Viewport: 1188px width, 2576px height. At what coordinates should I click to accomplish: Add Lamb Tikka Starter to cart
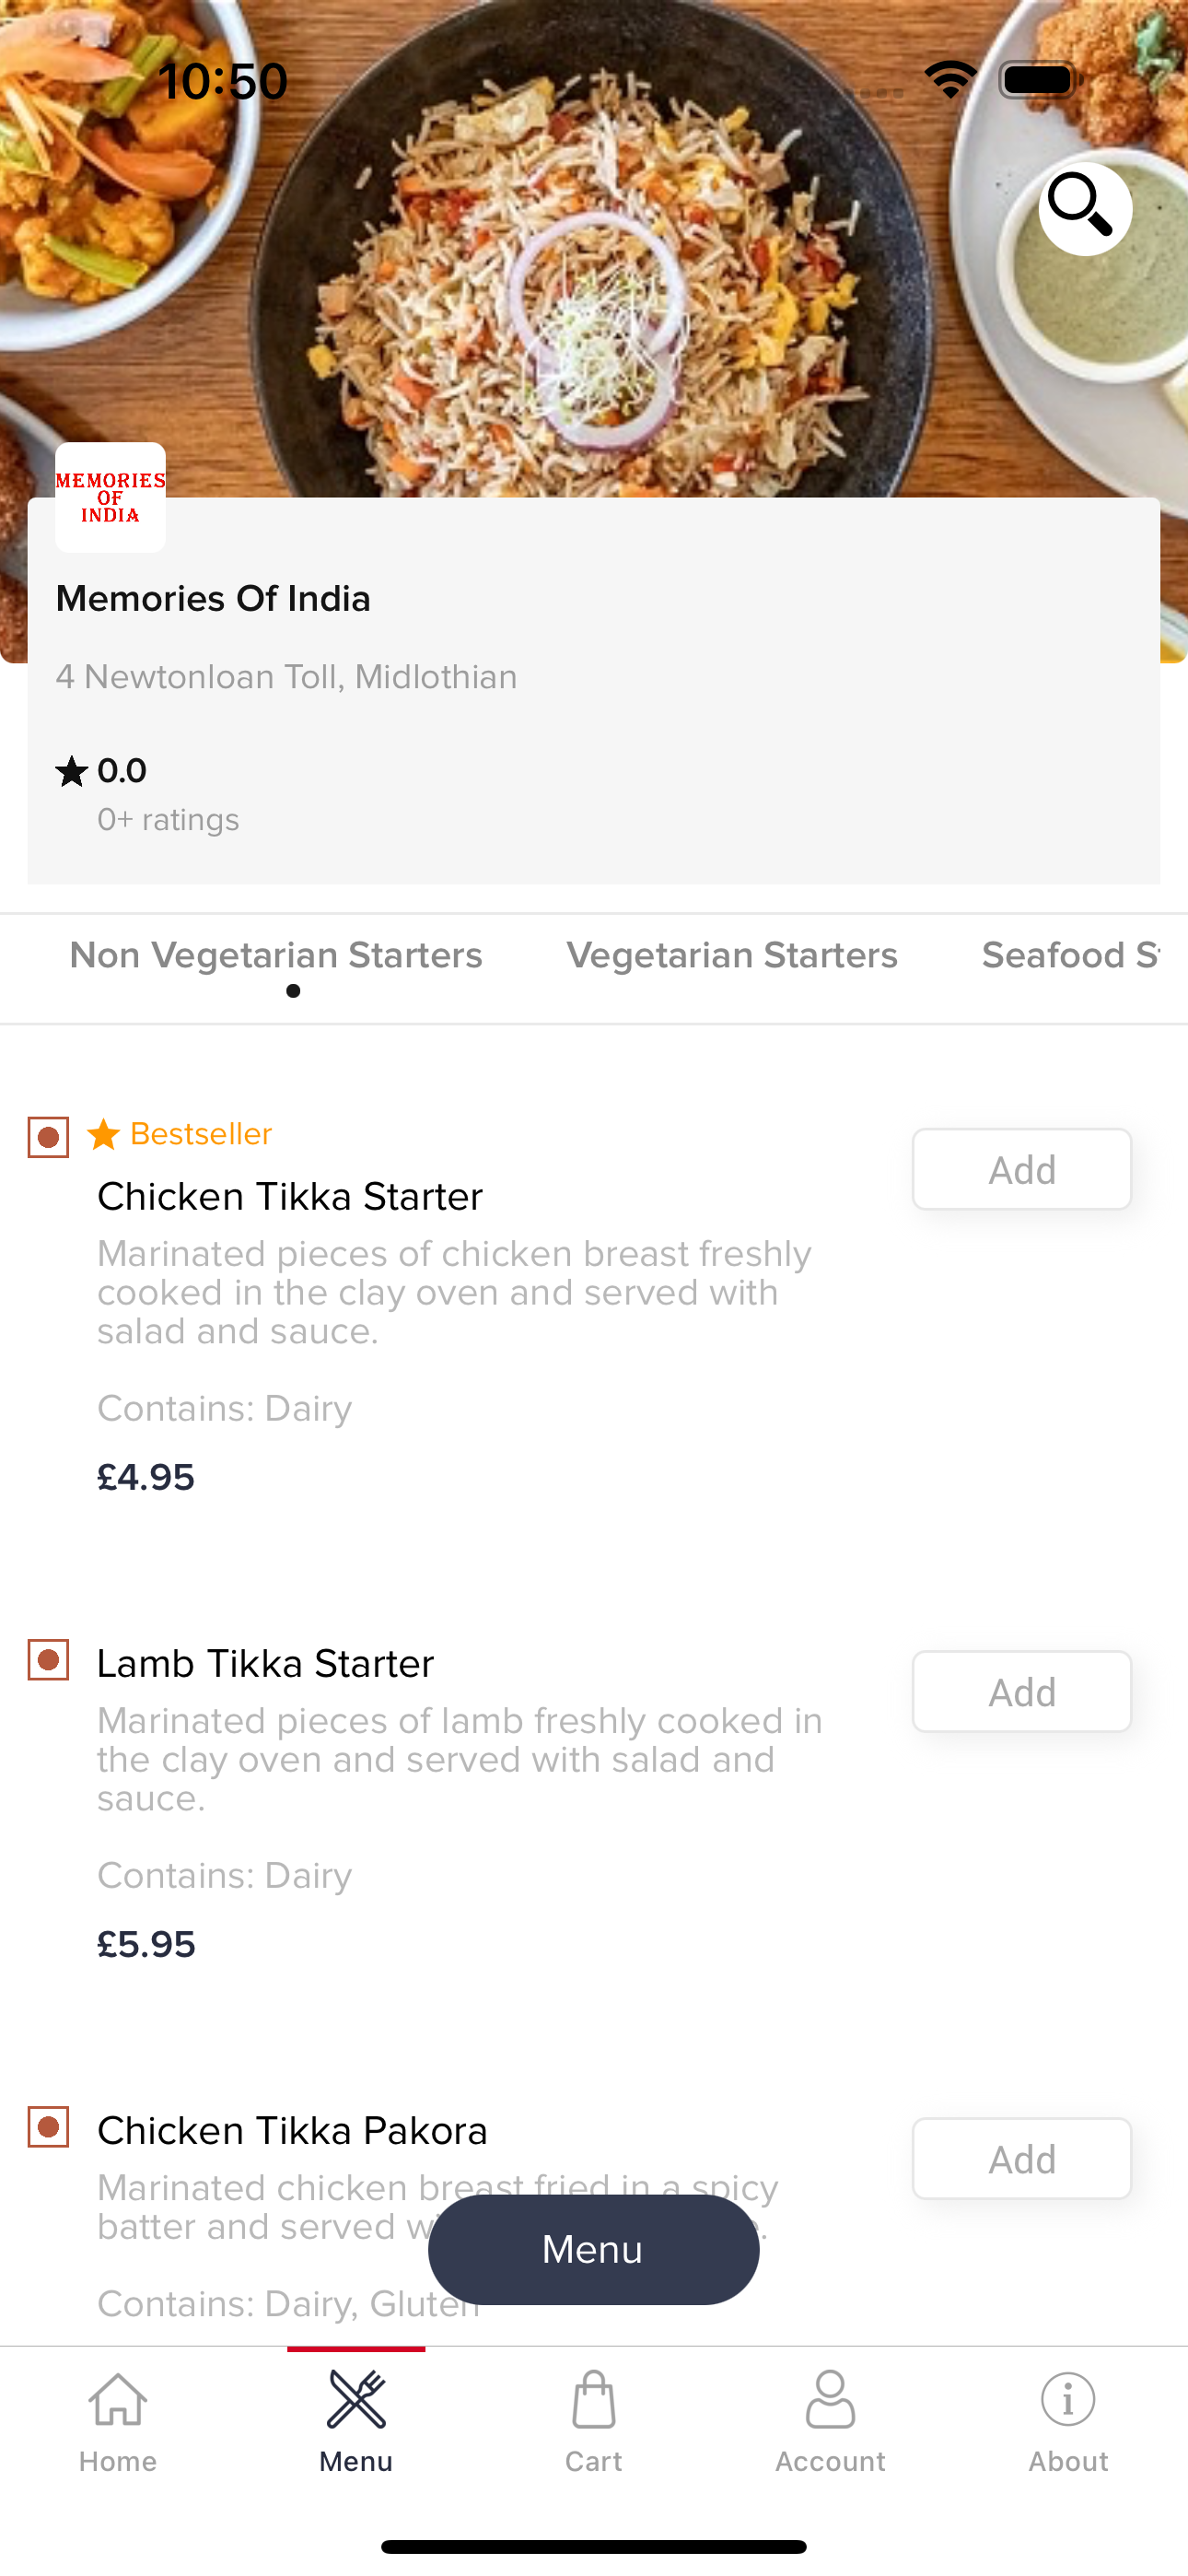click(1021, 1692)
